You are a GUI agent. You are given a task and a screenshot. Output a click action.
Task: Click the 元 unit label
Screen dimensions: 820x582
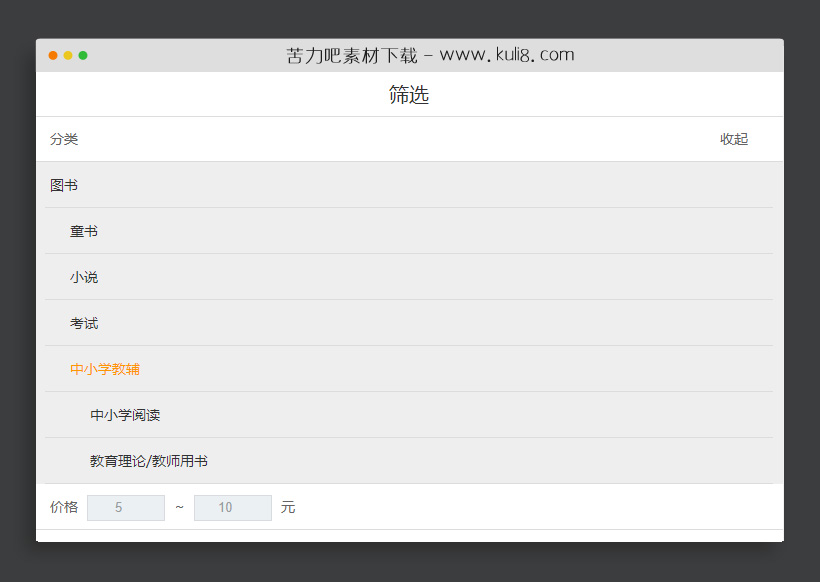pos(288,507)
